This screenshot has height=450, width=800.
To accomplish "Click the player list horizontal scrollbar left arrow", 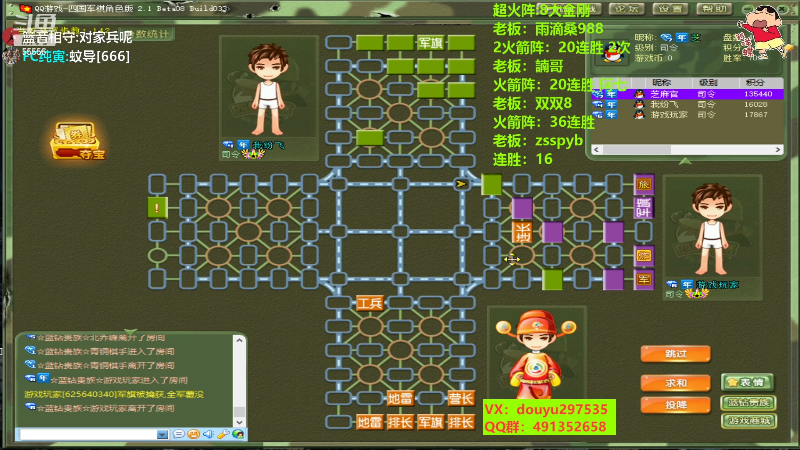I will coord(596,149).
